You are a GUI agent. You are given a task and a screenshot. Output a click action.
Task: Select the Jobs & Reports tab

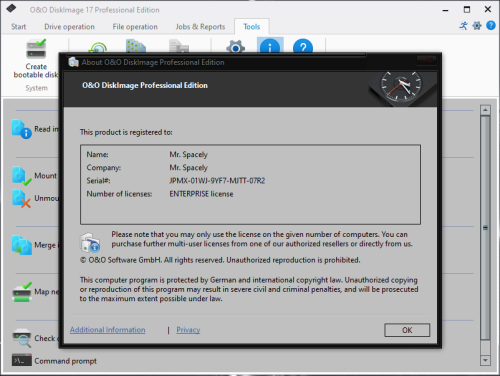click(x=200, y=27)
